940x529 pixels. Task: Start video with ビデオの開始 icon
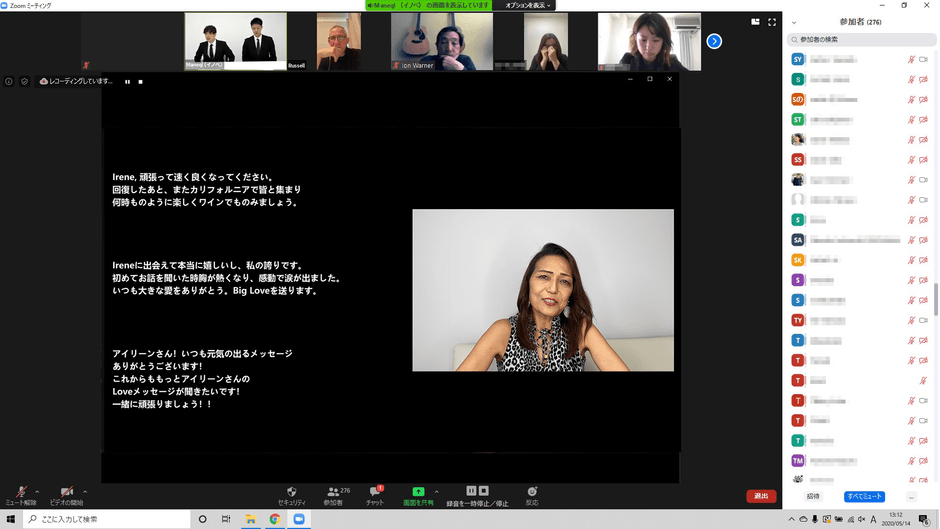tap(66, 493)
